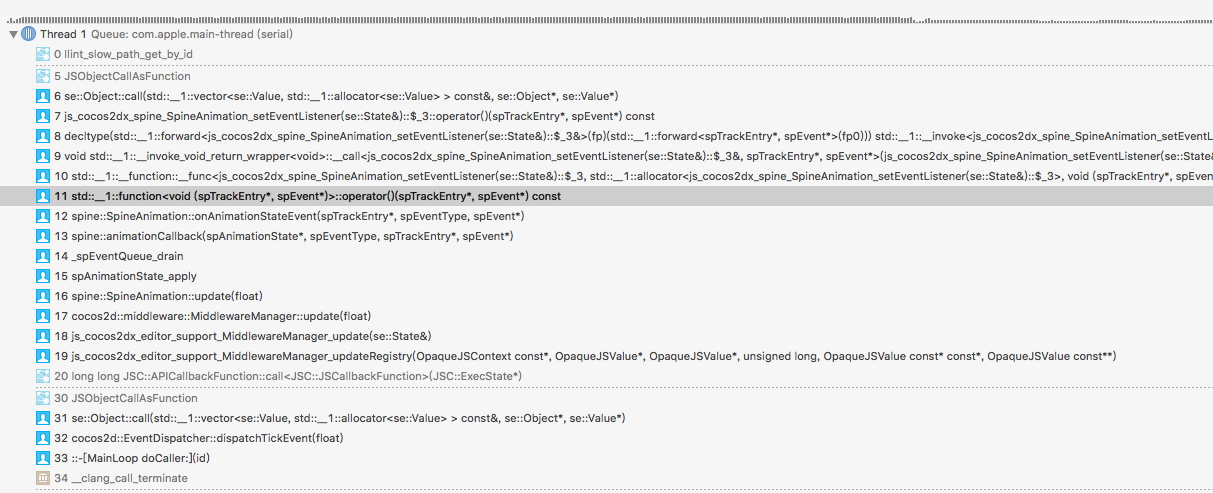Click user icon of frame 6 se::Object::call
This screenshot has height=493, width=1213.
click(x=43, y=96)
